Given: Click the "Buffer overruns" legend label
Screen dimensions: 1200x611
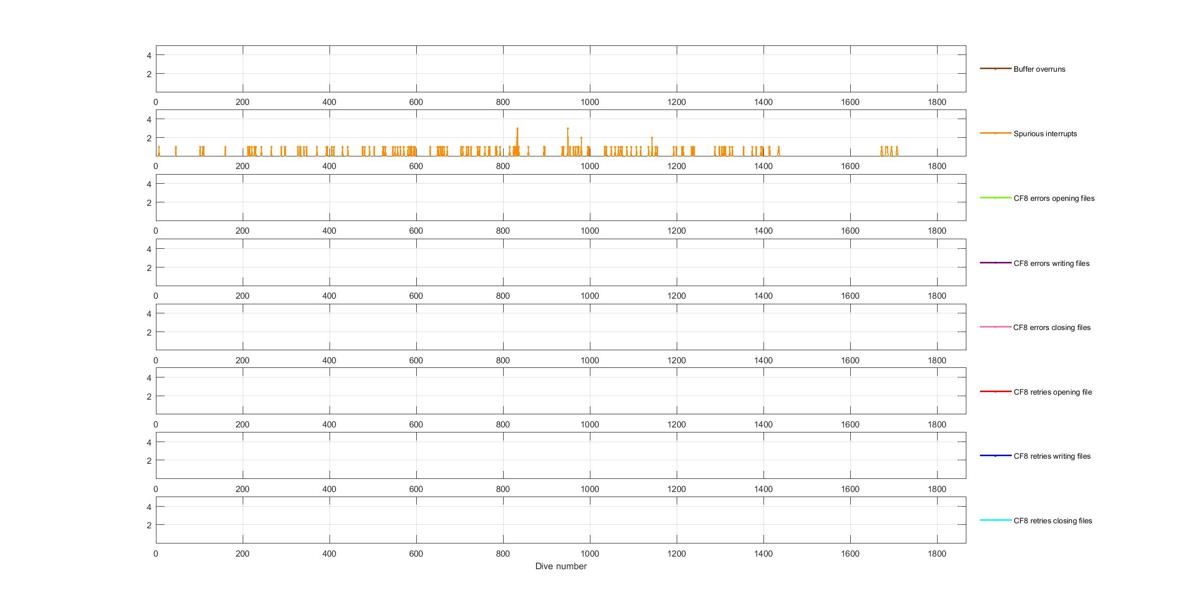Looking at the screenshot, I should (1039, 69).
